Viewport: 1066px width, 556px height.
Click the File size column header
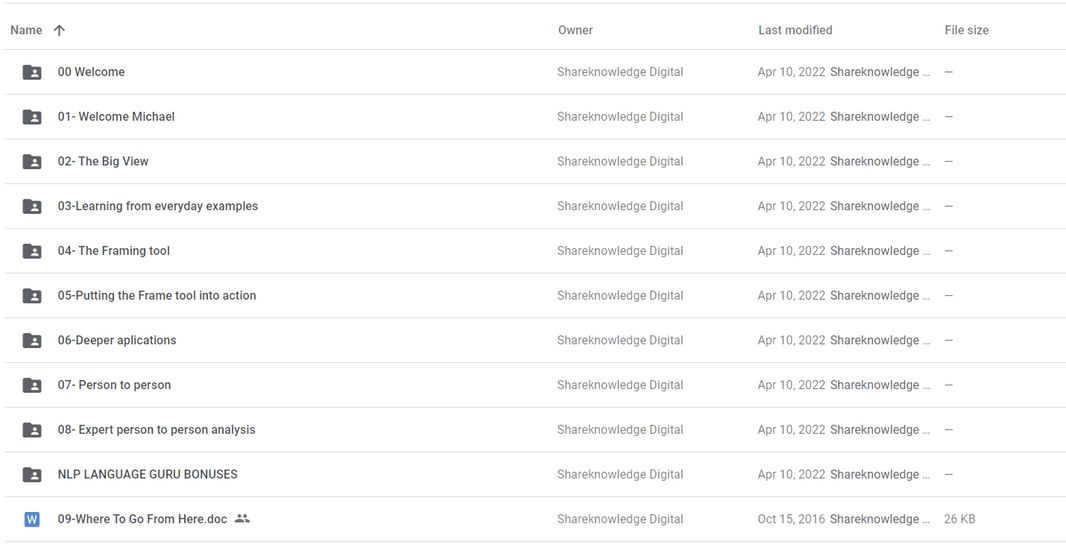(x=966, y=30)
